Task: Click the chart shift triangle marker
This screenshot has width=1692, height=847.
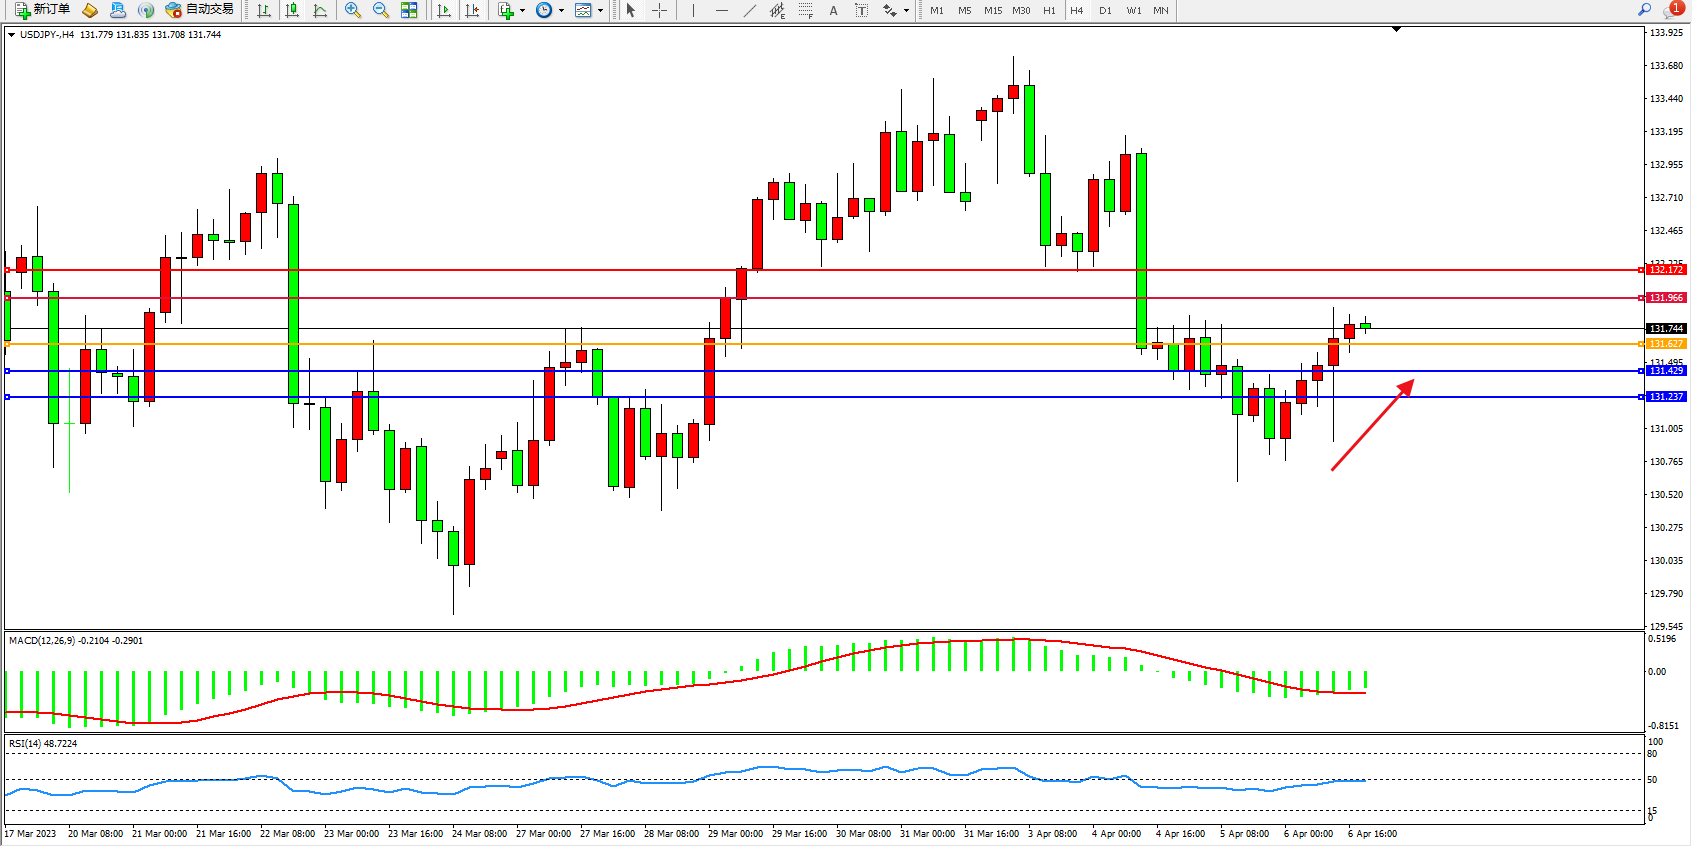Action: coord(1396,30)
